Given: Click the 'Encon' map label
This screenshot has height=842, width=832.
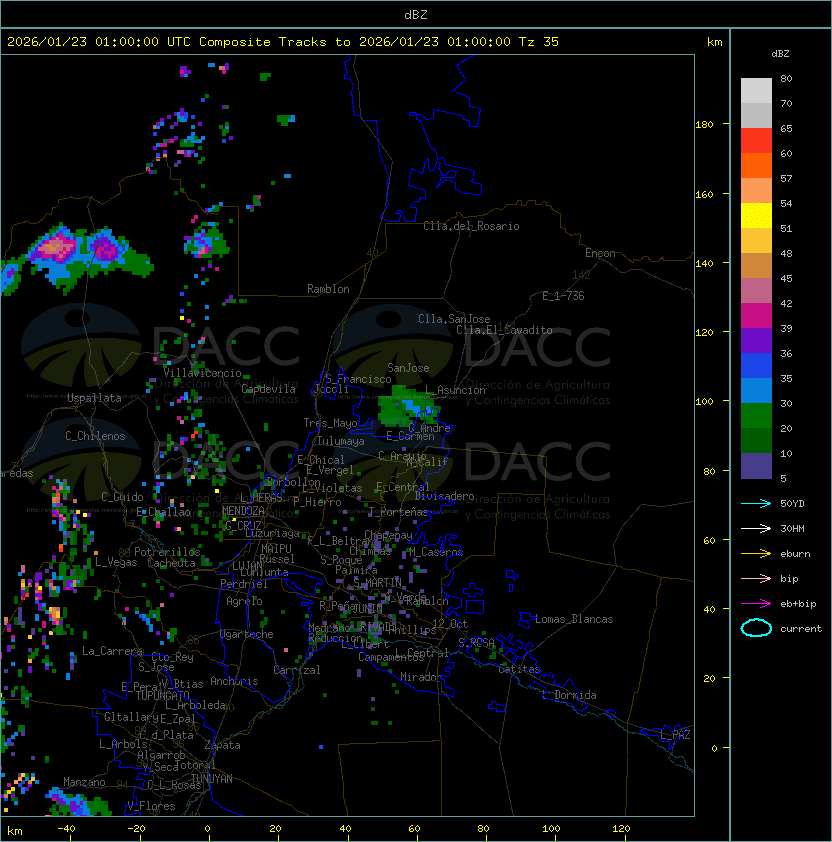Looking at the screenshot, I should (600, 253).
